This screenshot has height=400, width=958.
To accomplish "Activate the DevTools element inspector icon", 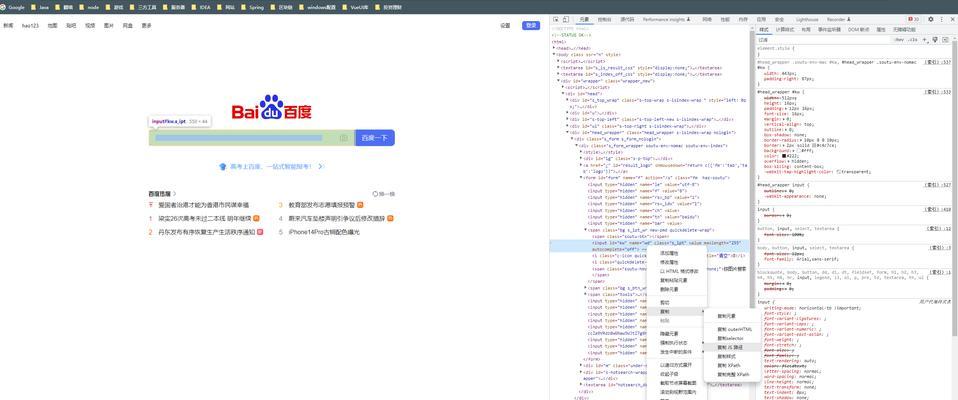I will (x=556, y=20).
